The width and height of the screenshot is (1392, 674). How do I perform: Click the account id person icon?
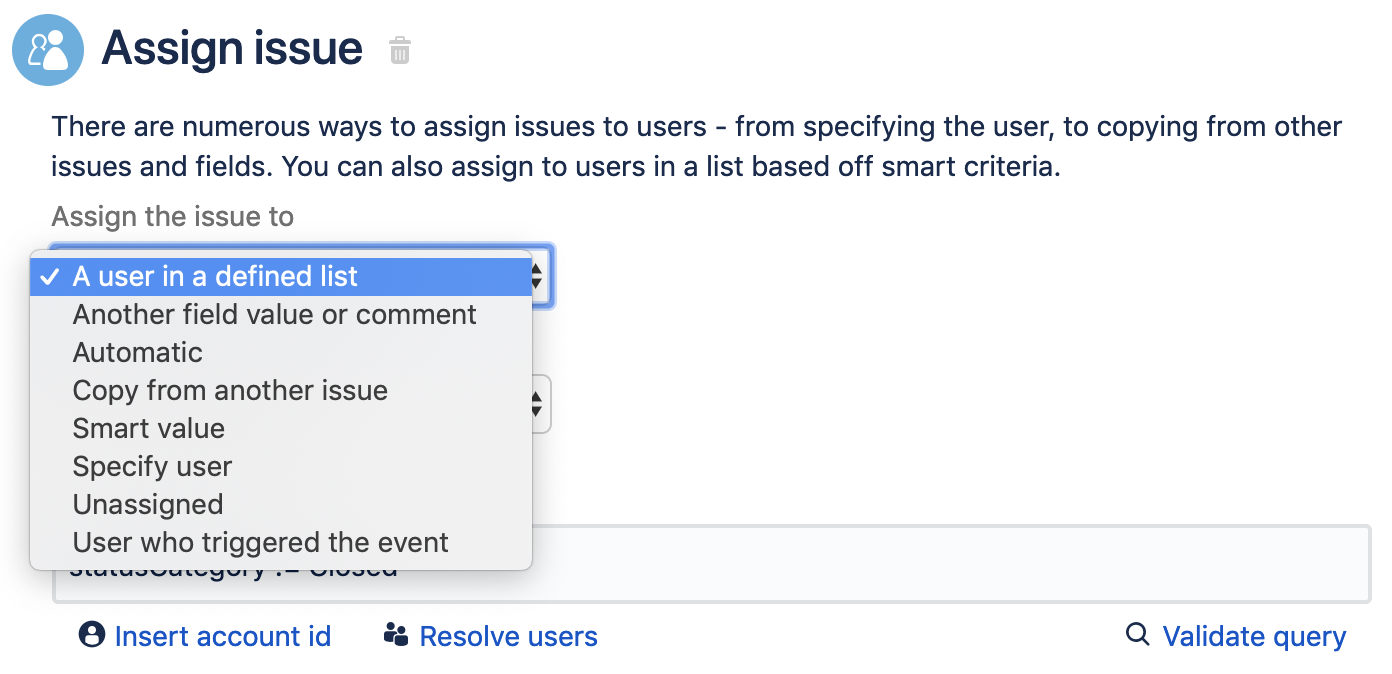tap(92, 635)
